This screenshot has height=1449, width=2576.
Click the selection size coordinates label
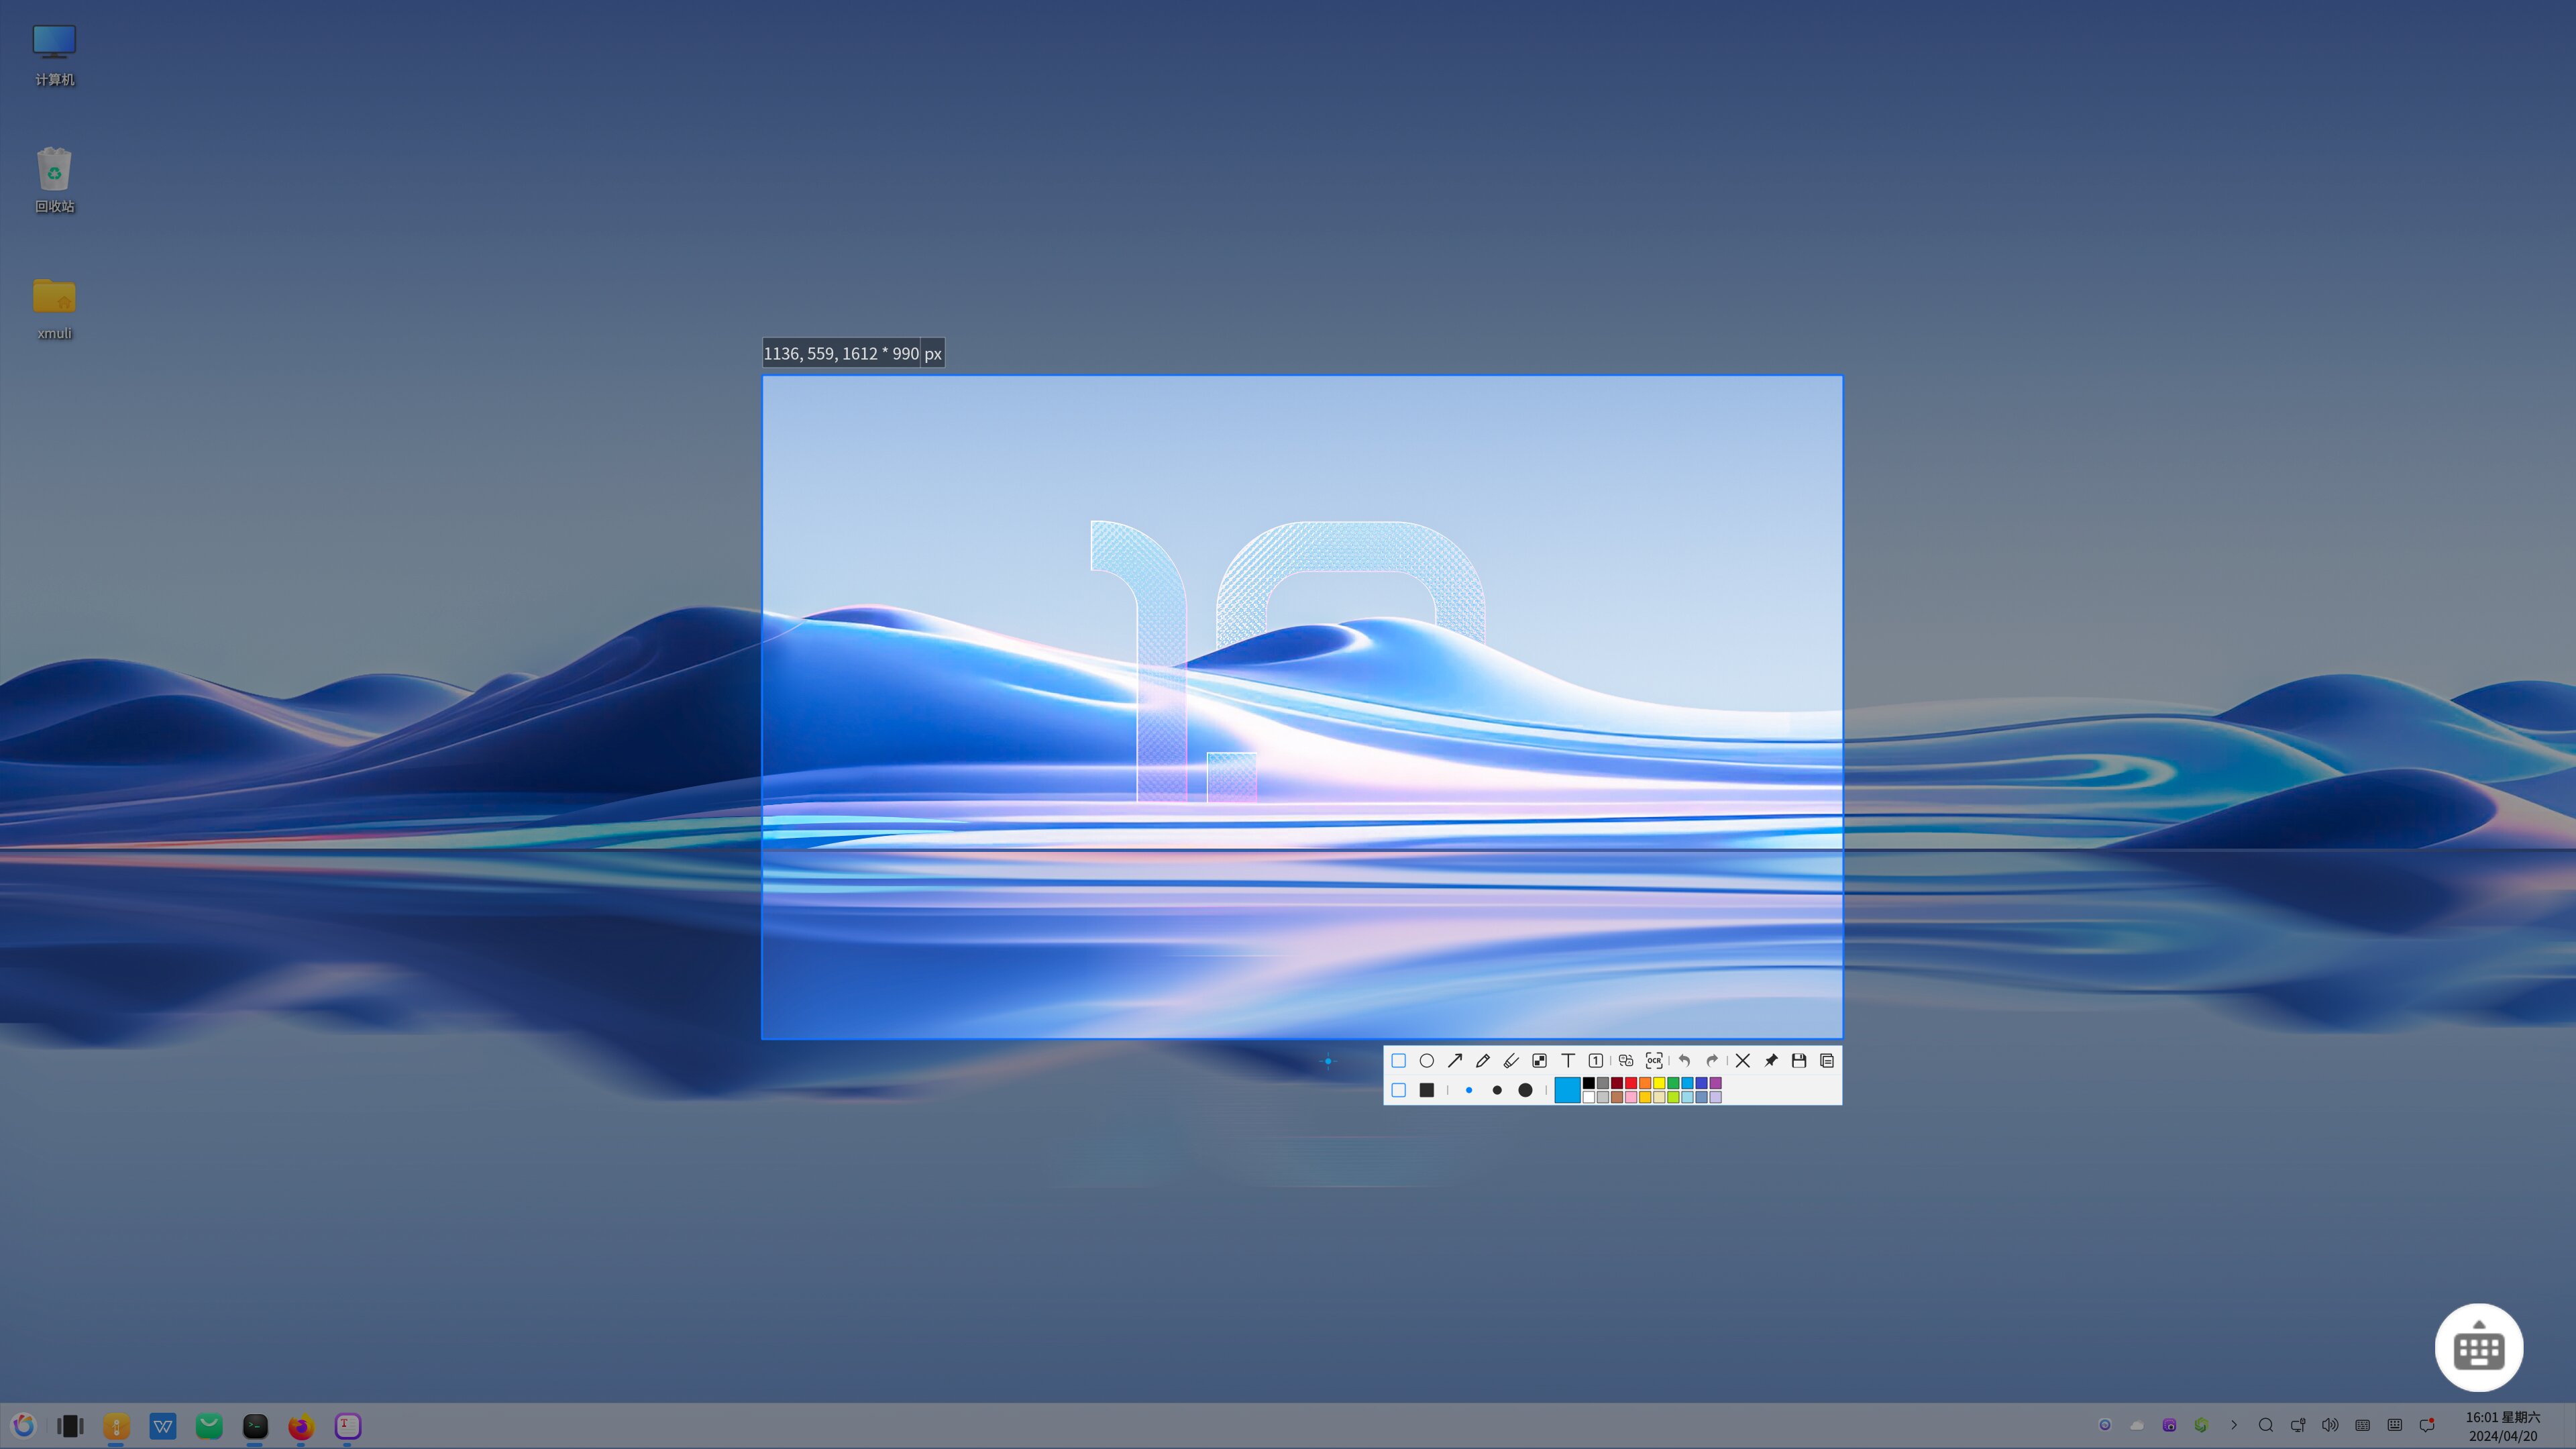(x=841, y=353)
